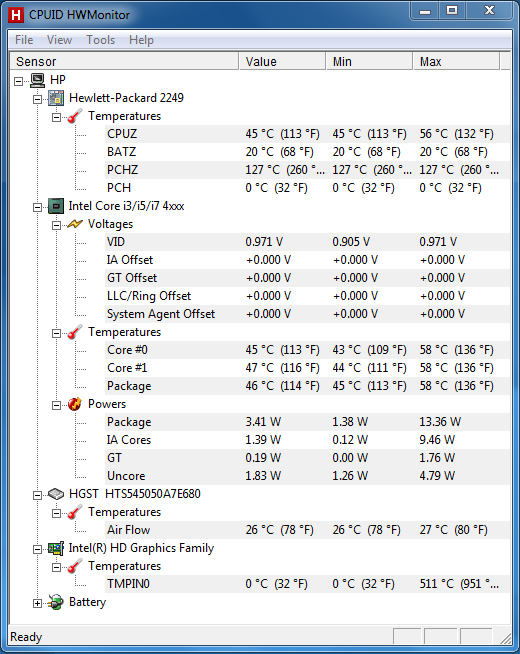Select the IA Cores power row

pos(307,440)
